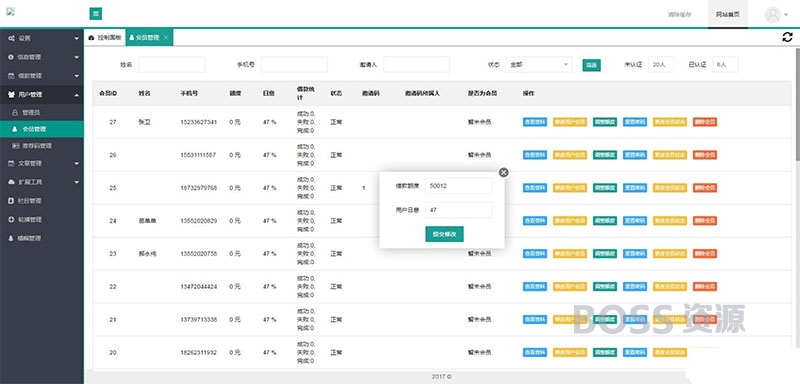
Task: Expand the 设置 sidebar menu arrow
Action: 77,38
